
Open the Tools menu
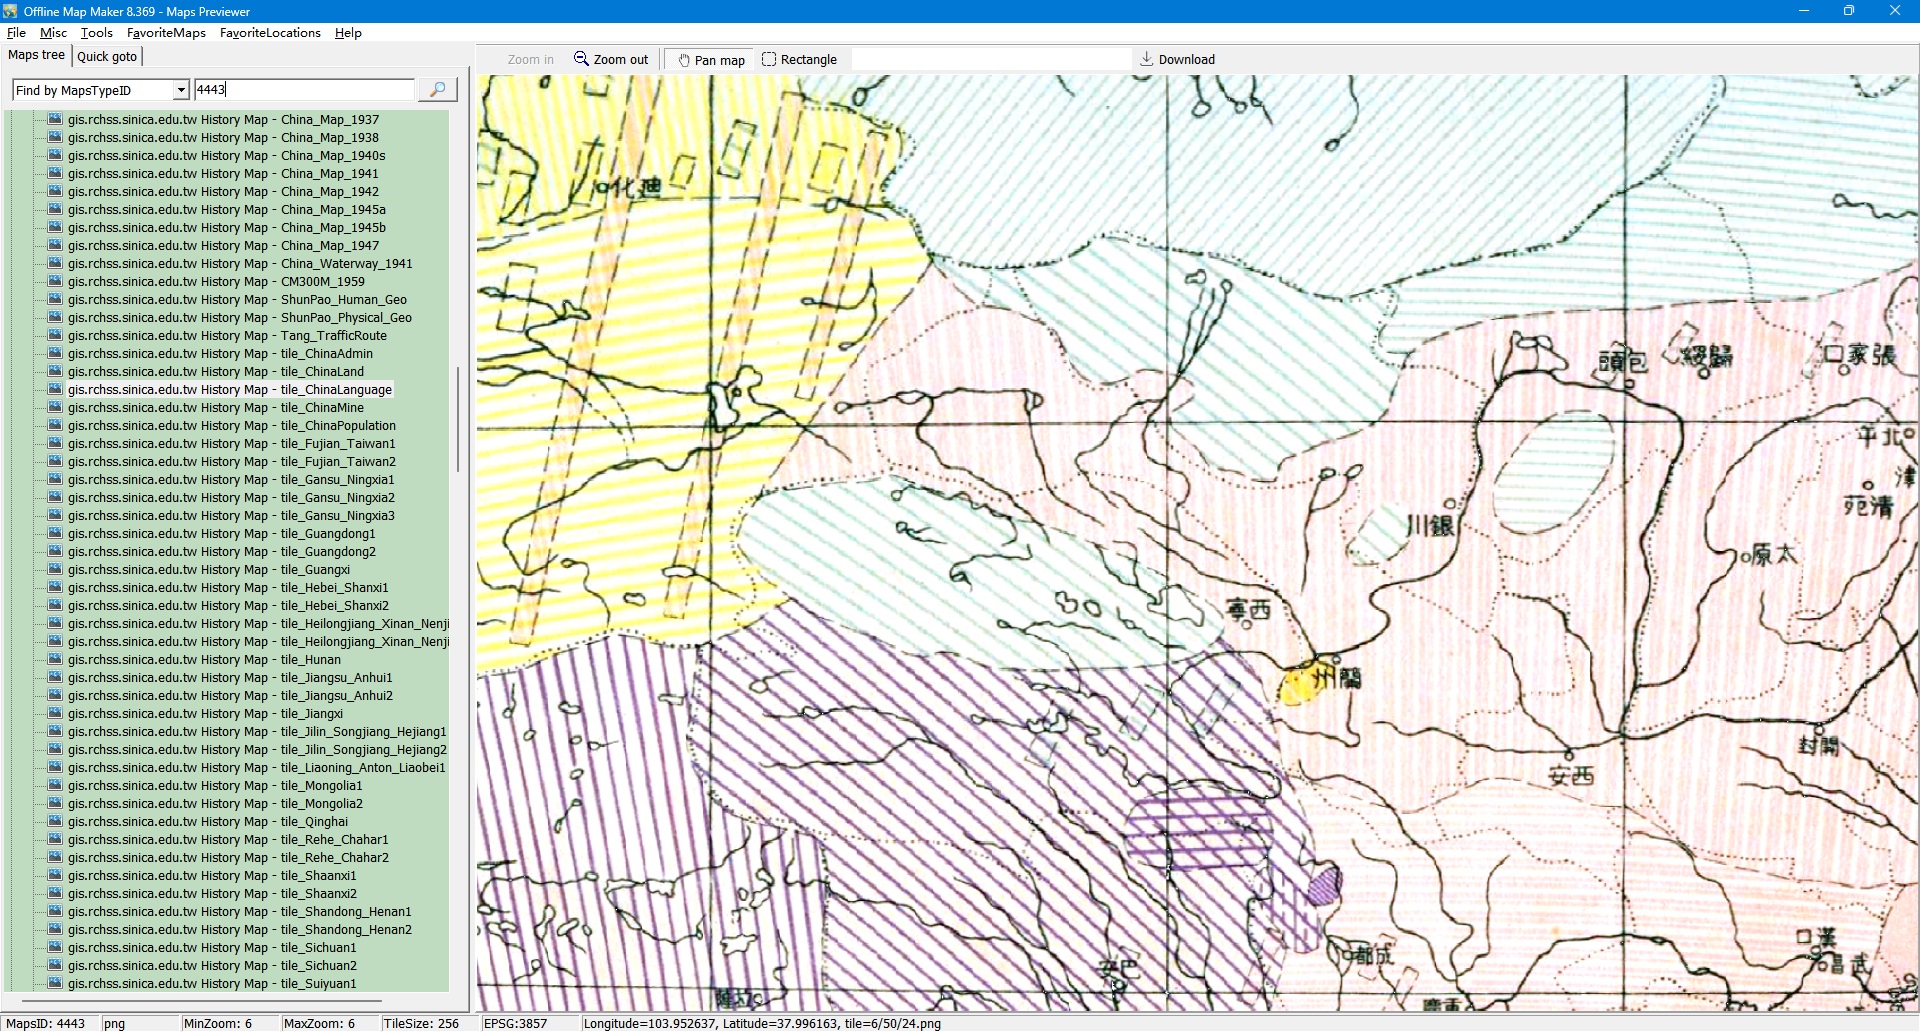(x=97, y=33)
